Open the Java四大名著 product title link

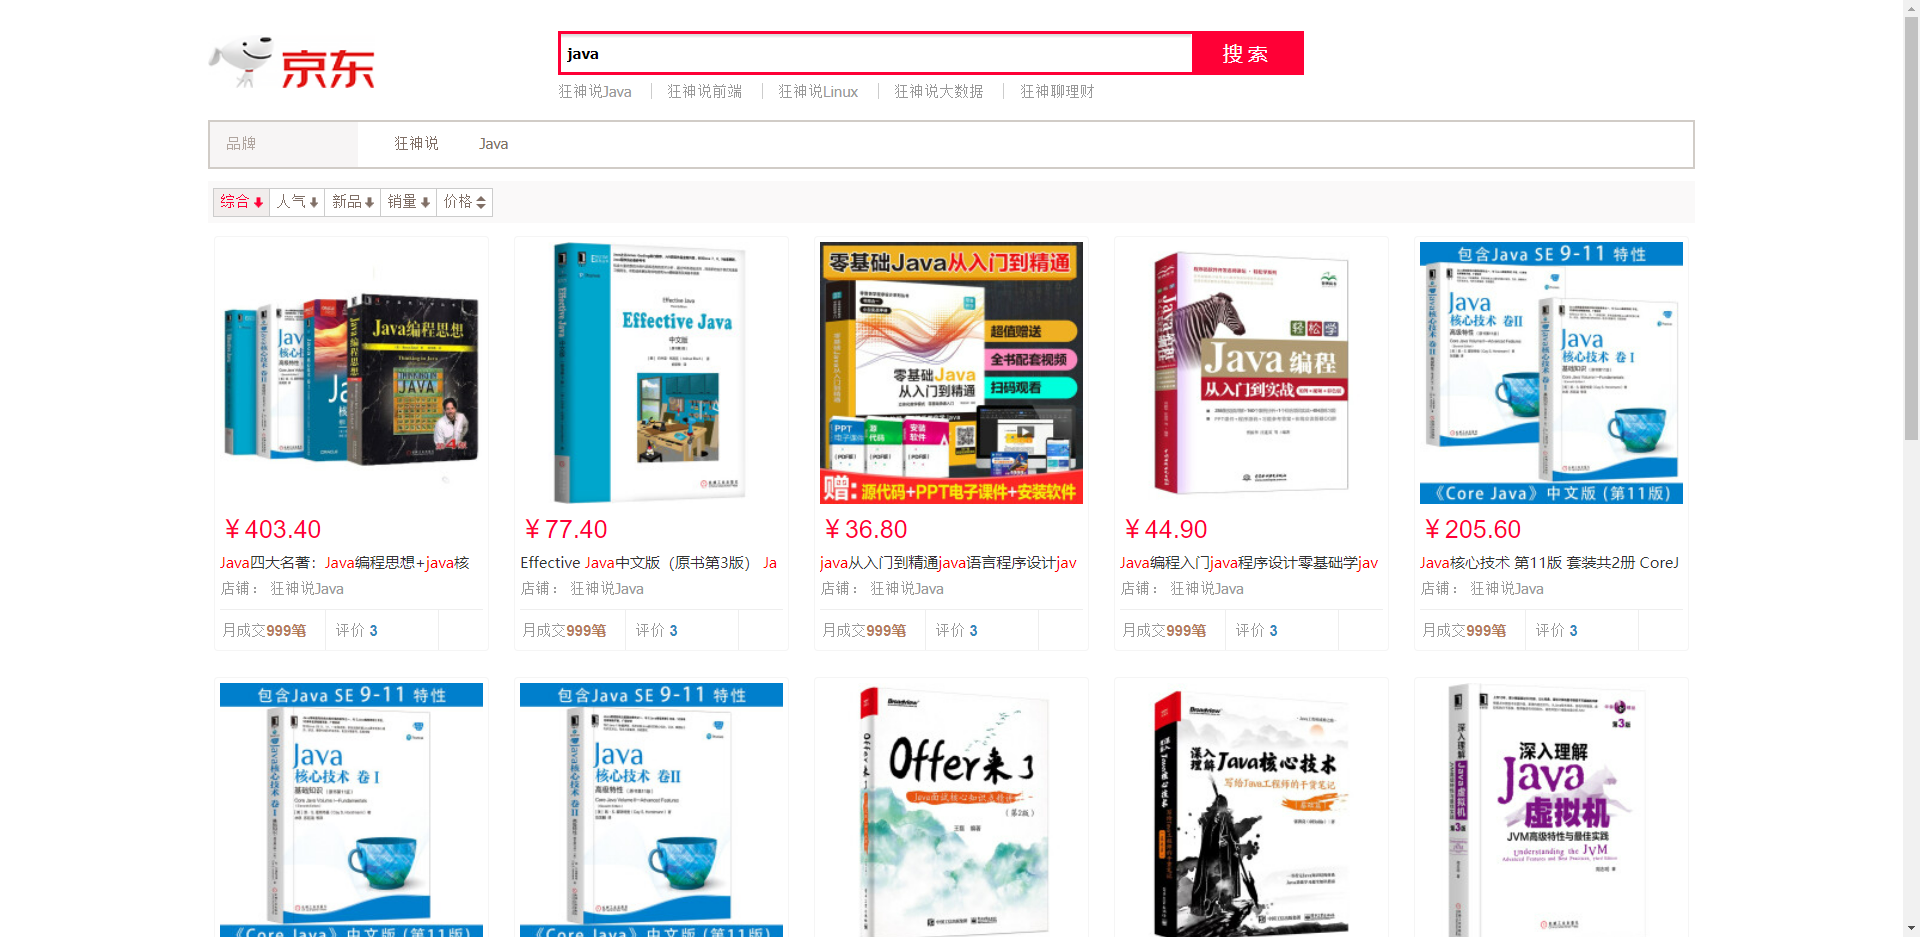coord(344,563)
